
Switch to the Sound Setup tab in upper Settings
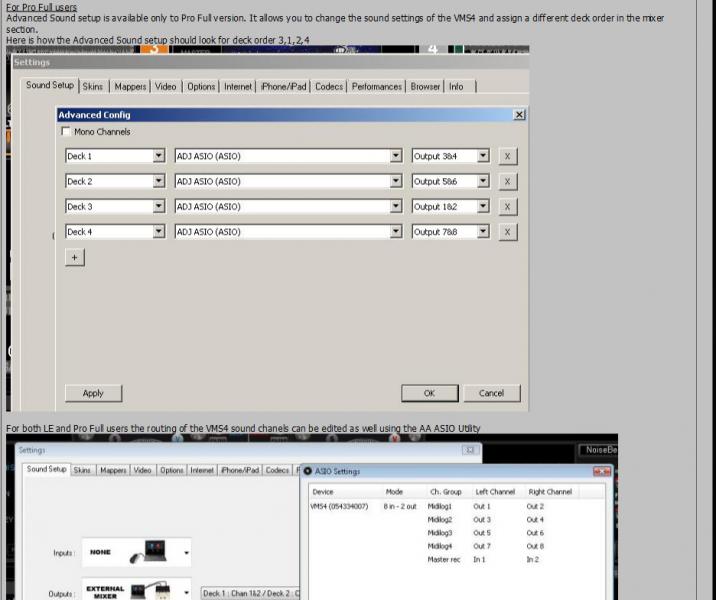50,85
